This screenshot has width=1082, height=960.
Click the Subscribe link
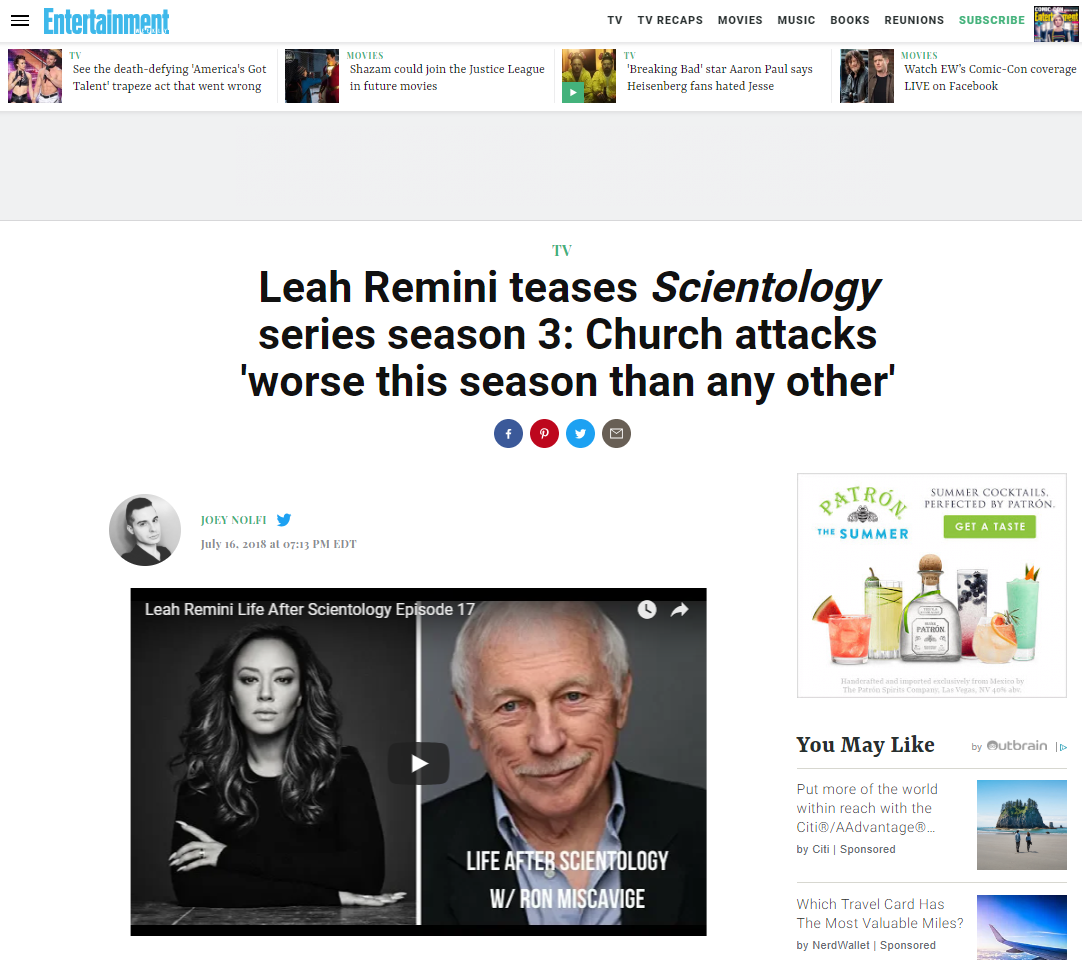click(992, 20)
